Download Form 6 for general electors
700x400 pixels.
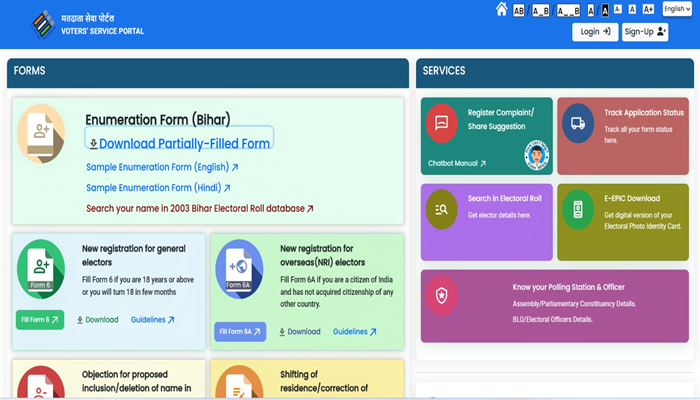[98, 320]
